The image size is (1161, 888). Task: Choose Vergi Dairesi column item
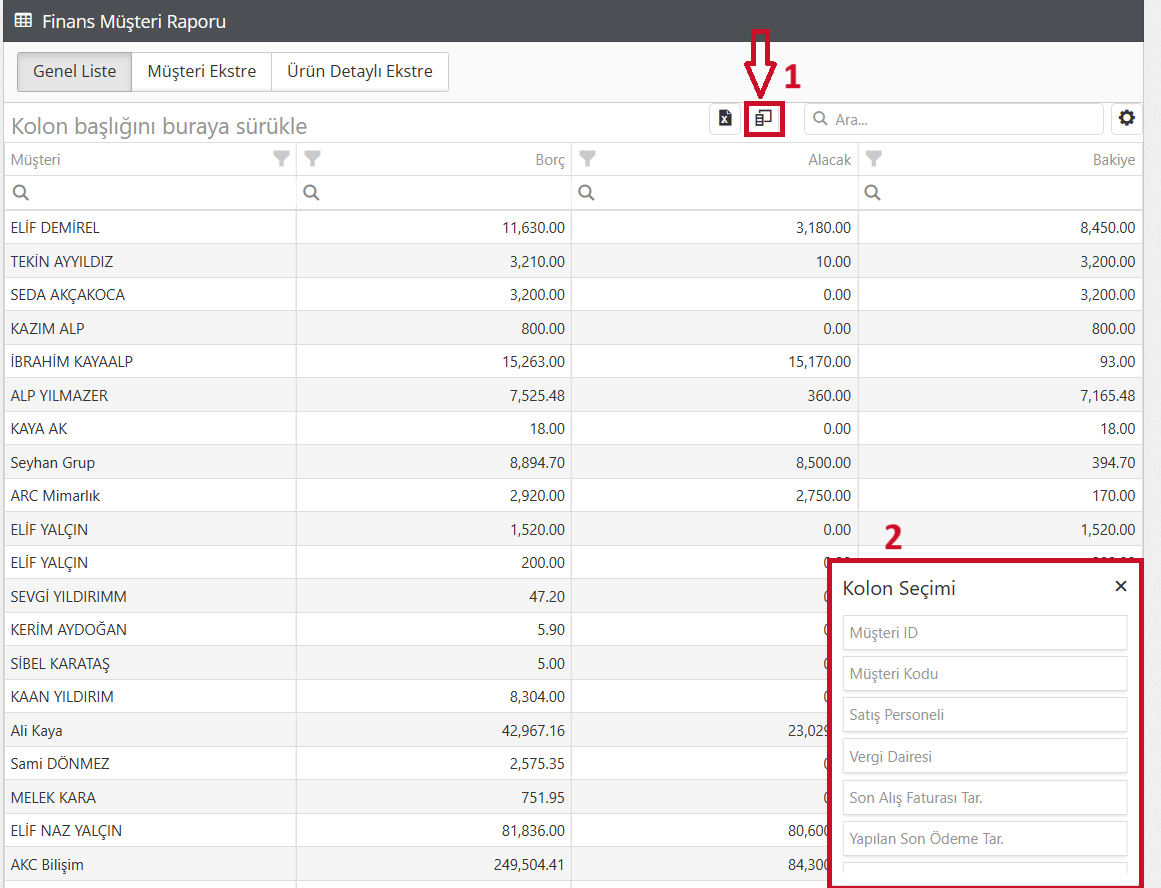[984, 757]
